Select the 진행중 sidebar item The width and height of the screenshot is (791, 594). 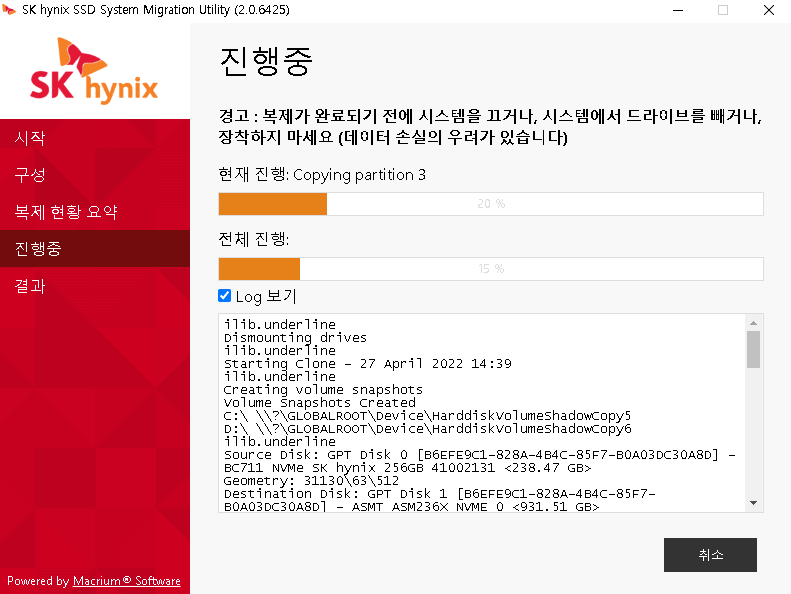tap(95, 248)
